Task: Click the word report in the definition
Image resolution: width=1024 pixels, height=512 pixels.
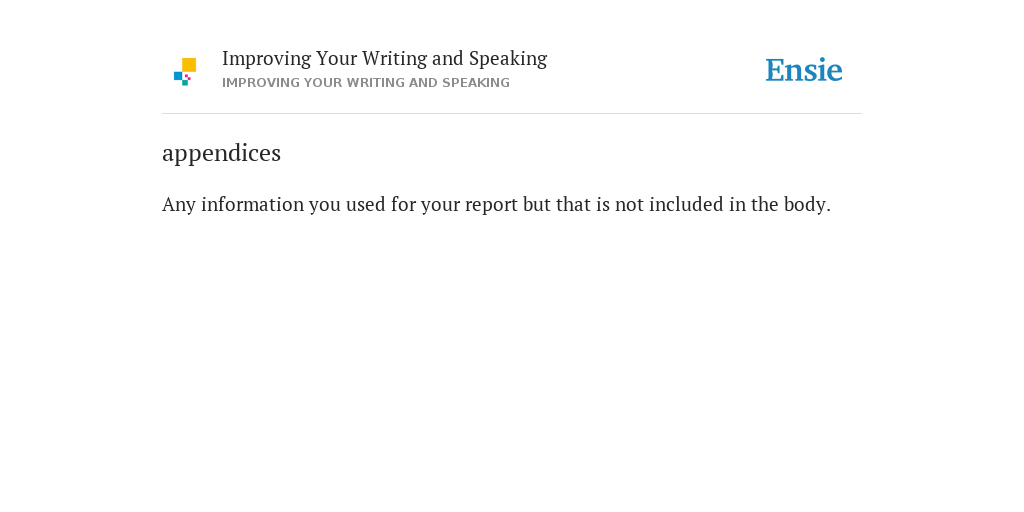Action: pyautogui.click(x=491, y=205)
